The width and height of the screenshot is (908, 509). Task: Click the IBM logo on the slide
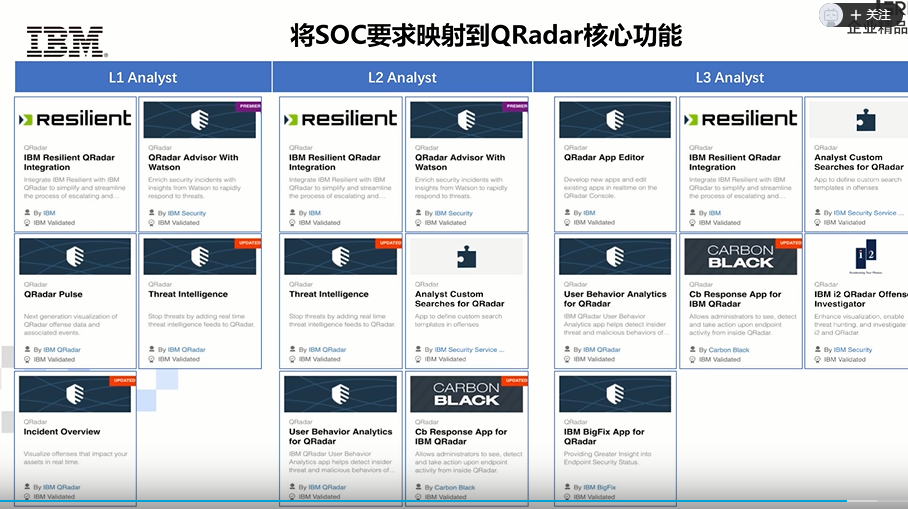[x=67, y=42]
